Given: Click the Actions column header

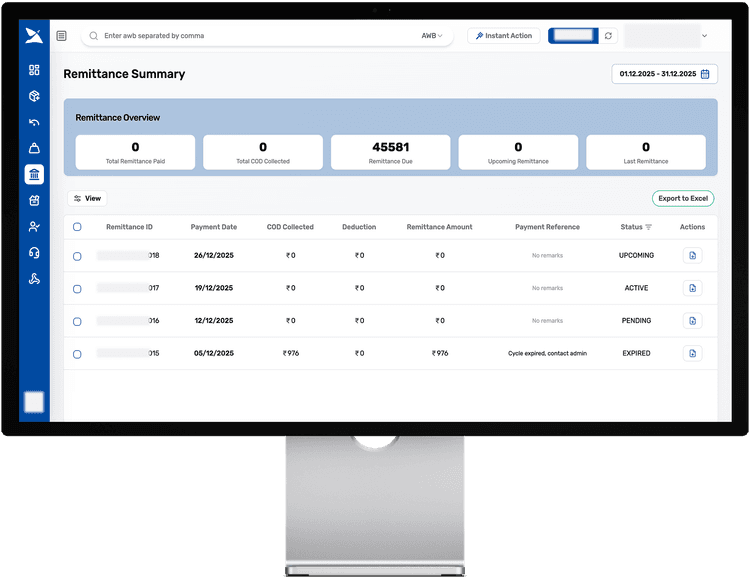Looking at the screenshot, I should [x=693, y=227].
